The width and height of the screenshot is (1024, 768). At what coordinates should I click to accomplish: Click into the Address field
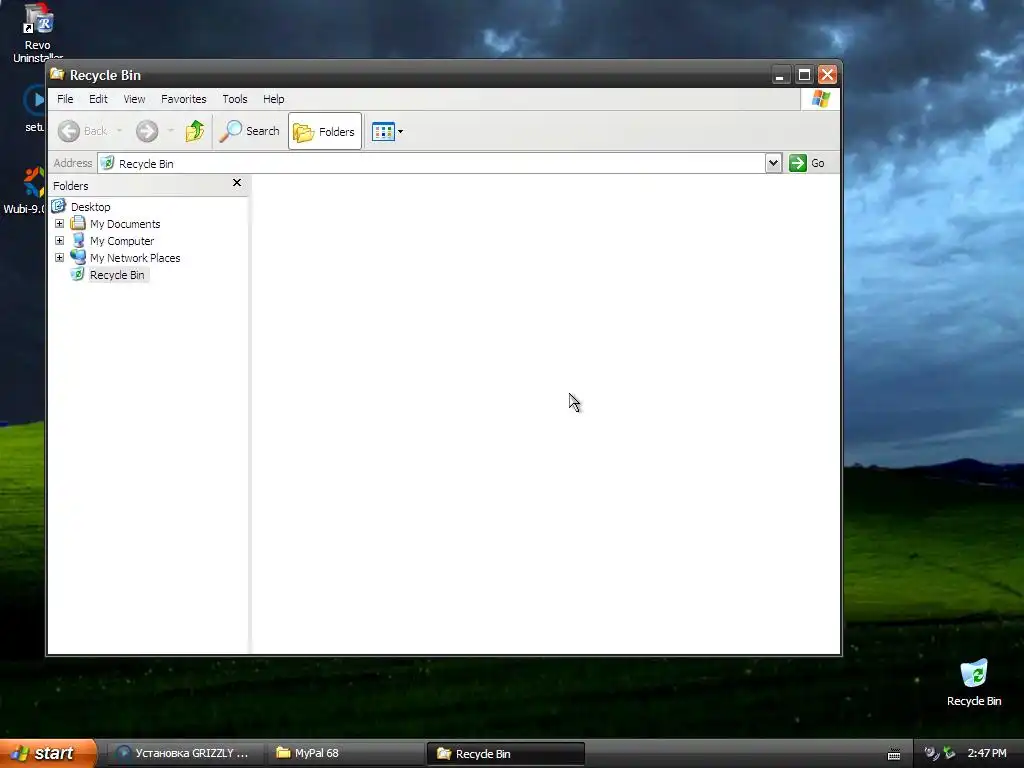[x=432, y=163]
